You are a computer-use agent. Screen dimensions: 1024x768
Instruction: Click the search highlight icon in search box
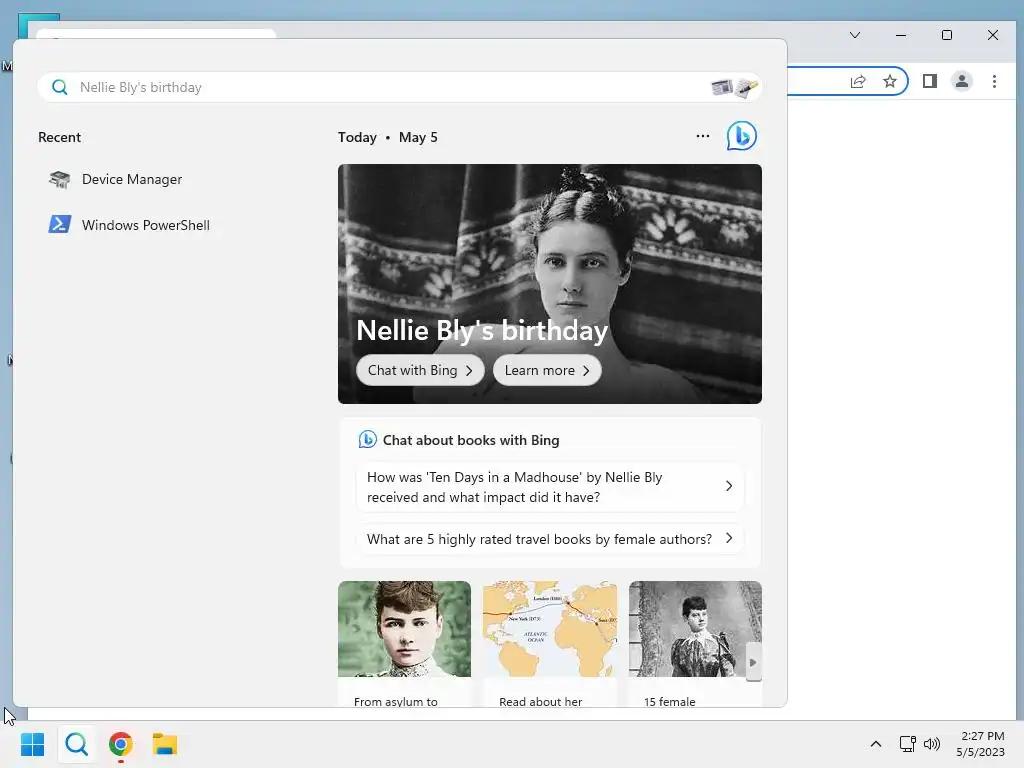734,87
